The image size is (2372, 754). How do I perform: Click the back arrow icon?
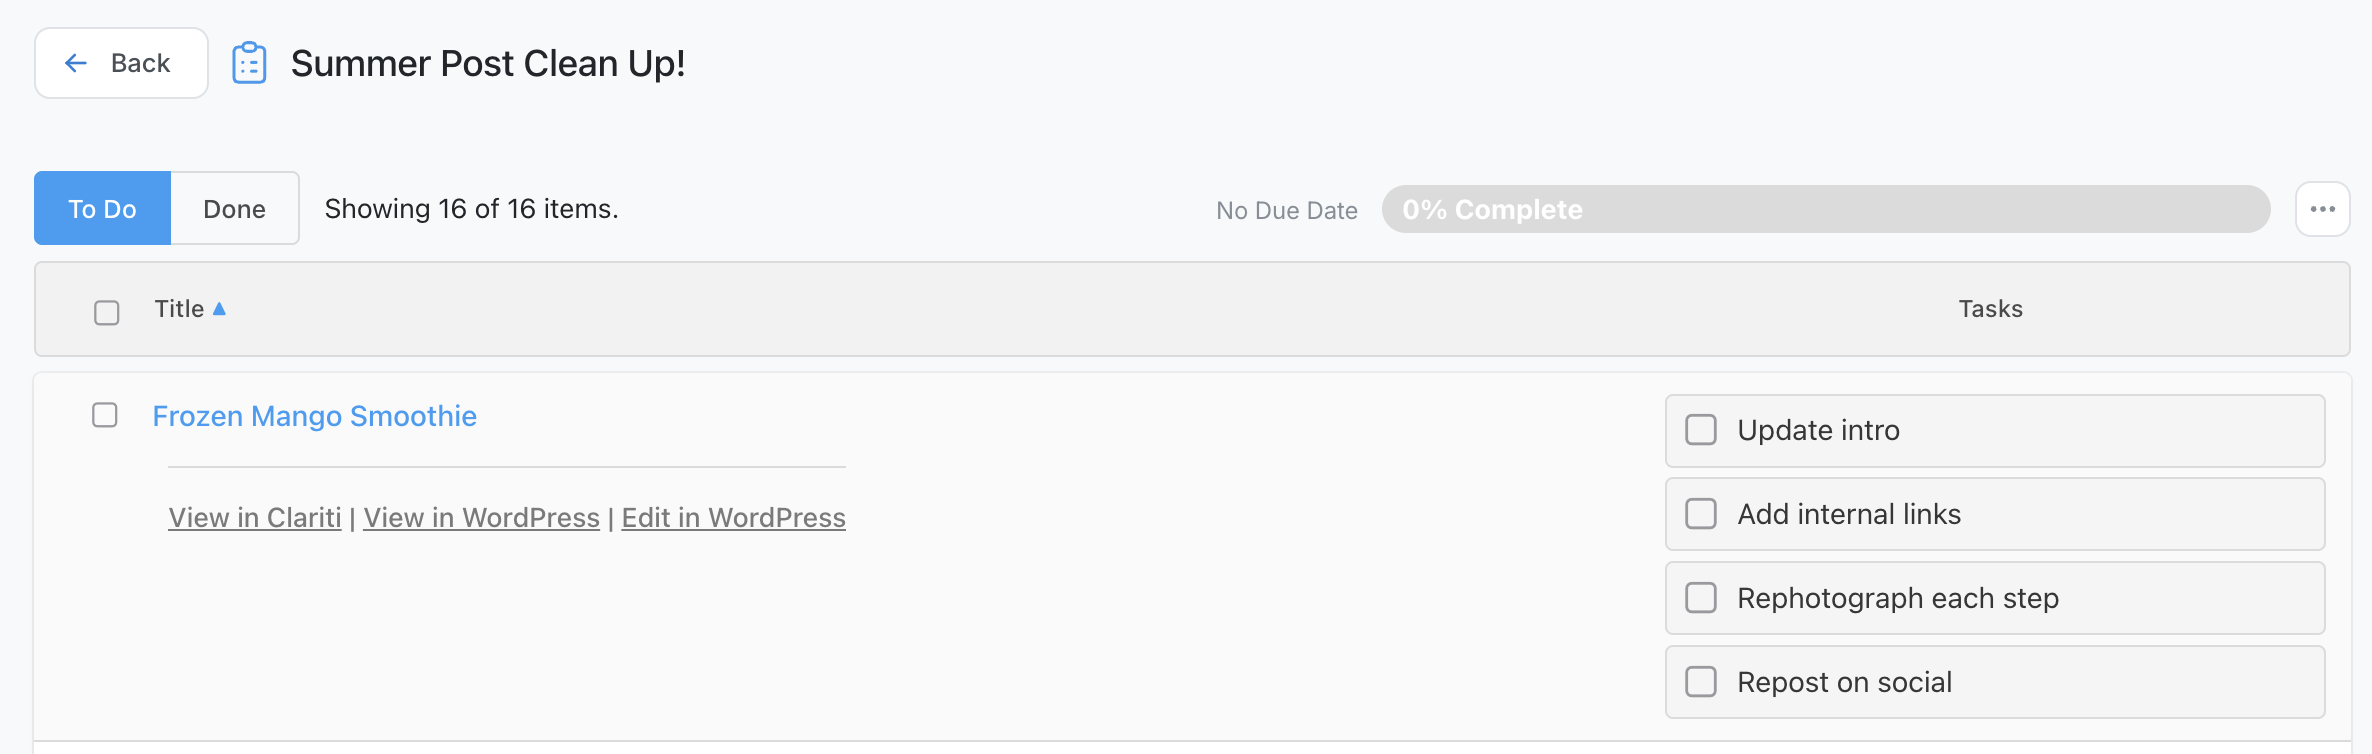pyautogui.click(x=76, y=63)
